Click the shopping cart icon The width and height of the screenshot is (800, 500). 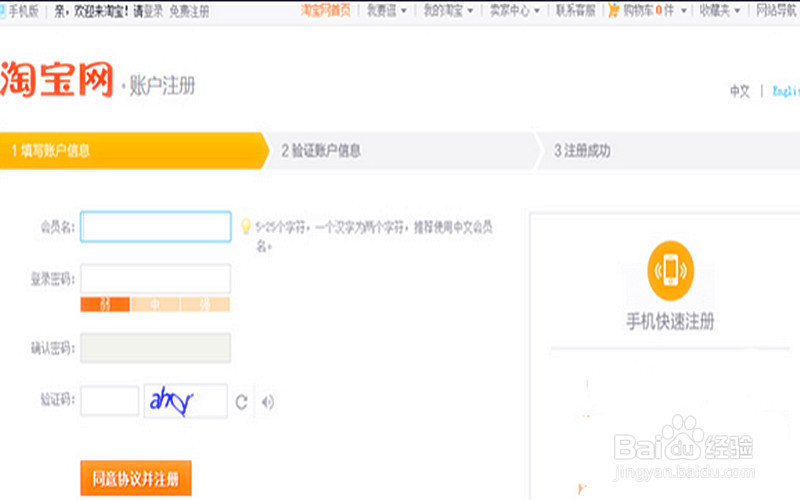click(613, 10)
